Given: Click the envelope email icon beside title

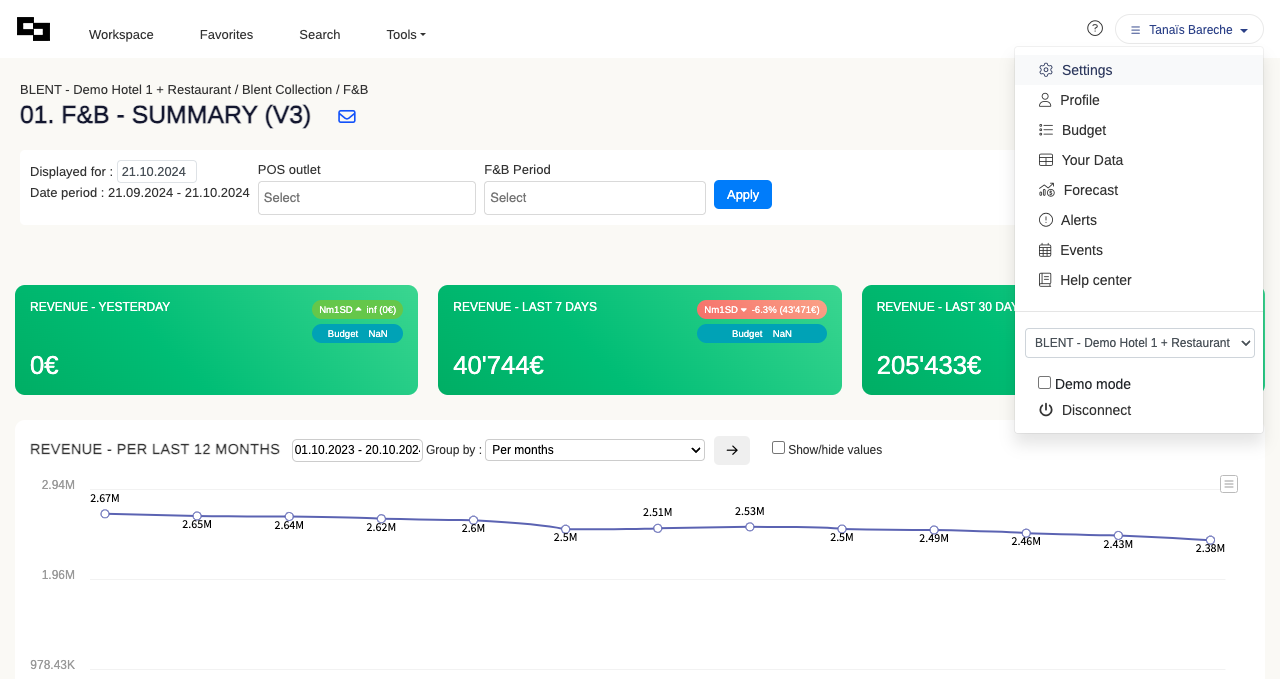Looking at the screenshot, I should click(347, 116).
